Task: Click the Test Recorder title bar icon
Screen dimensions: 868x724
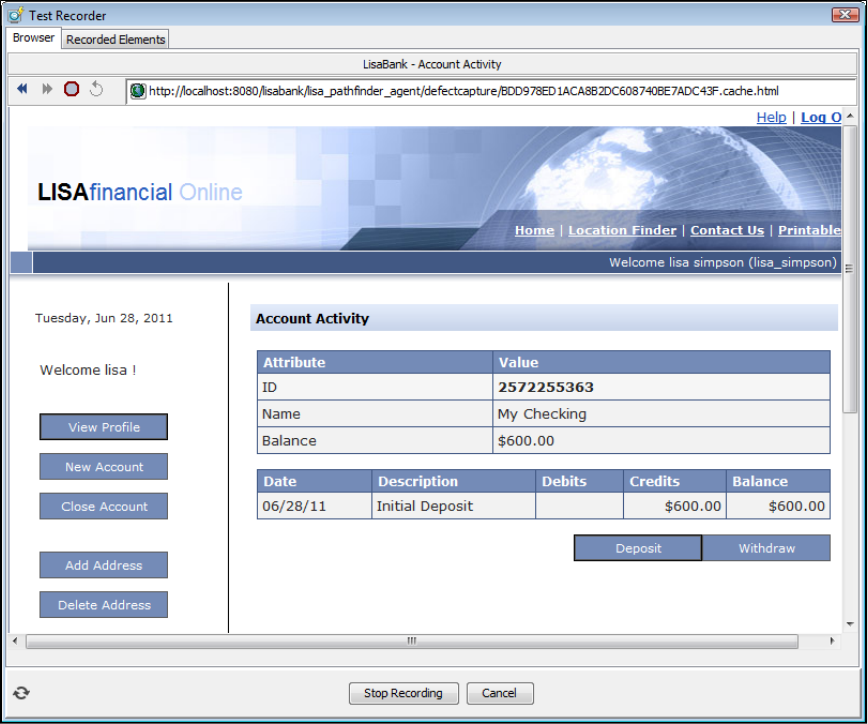Action: [x=16, y=15]
